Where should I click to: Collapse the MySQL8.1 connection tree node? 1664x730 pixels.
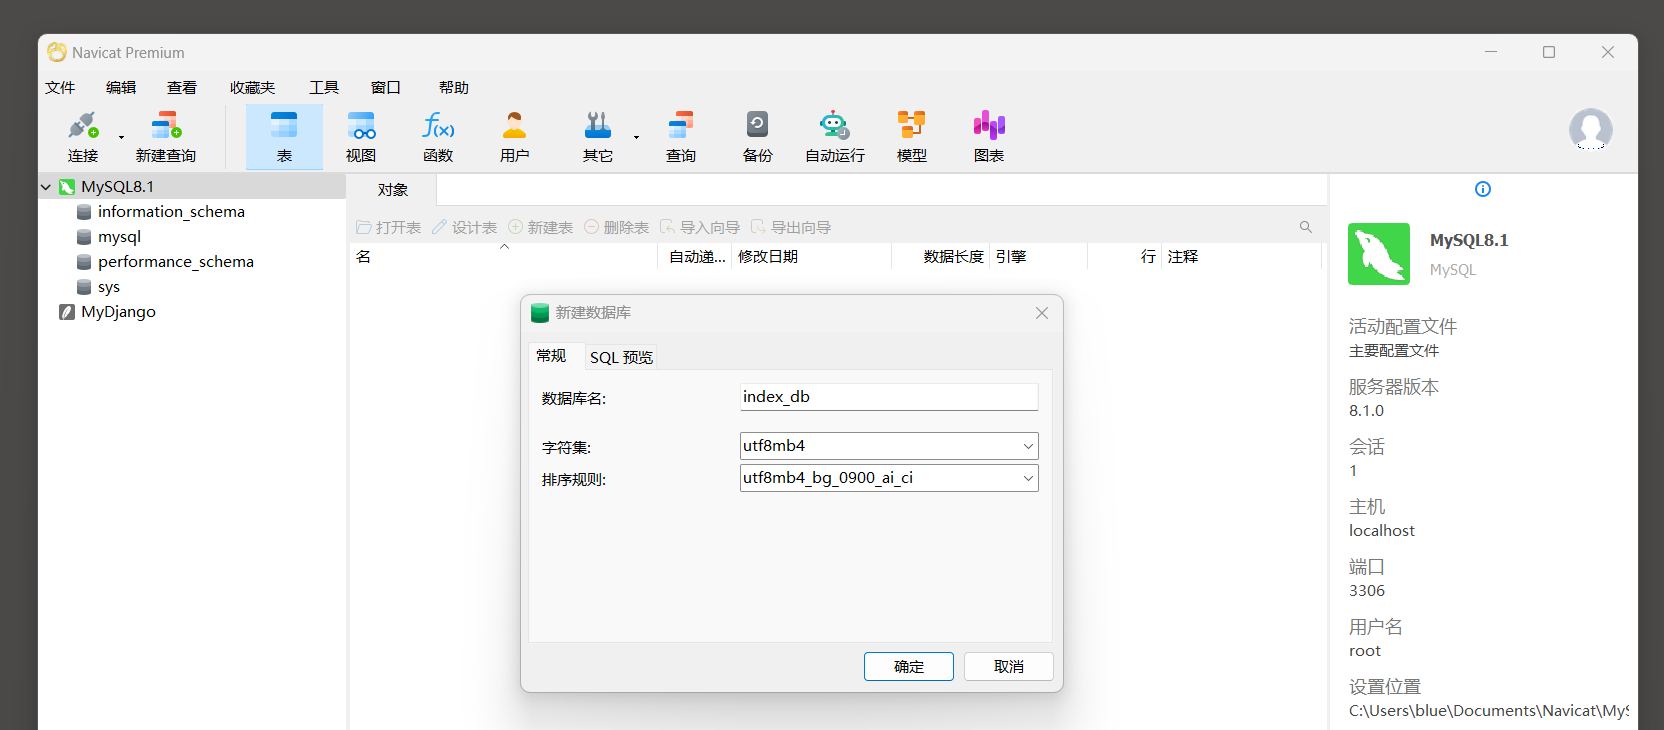pos(46,187)
